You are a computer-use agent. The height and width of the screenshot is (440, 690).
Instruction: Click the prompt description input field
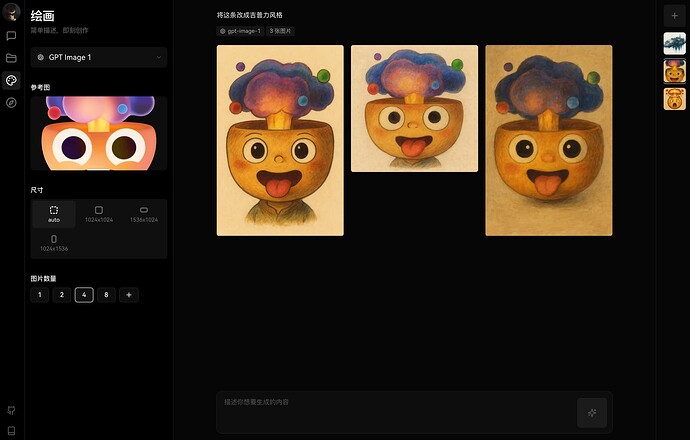pos(396,412)
